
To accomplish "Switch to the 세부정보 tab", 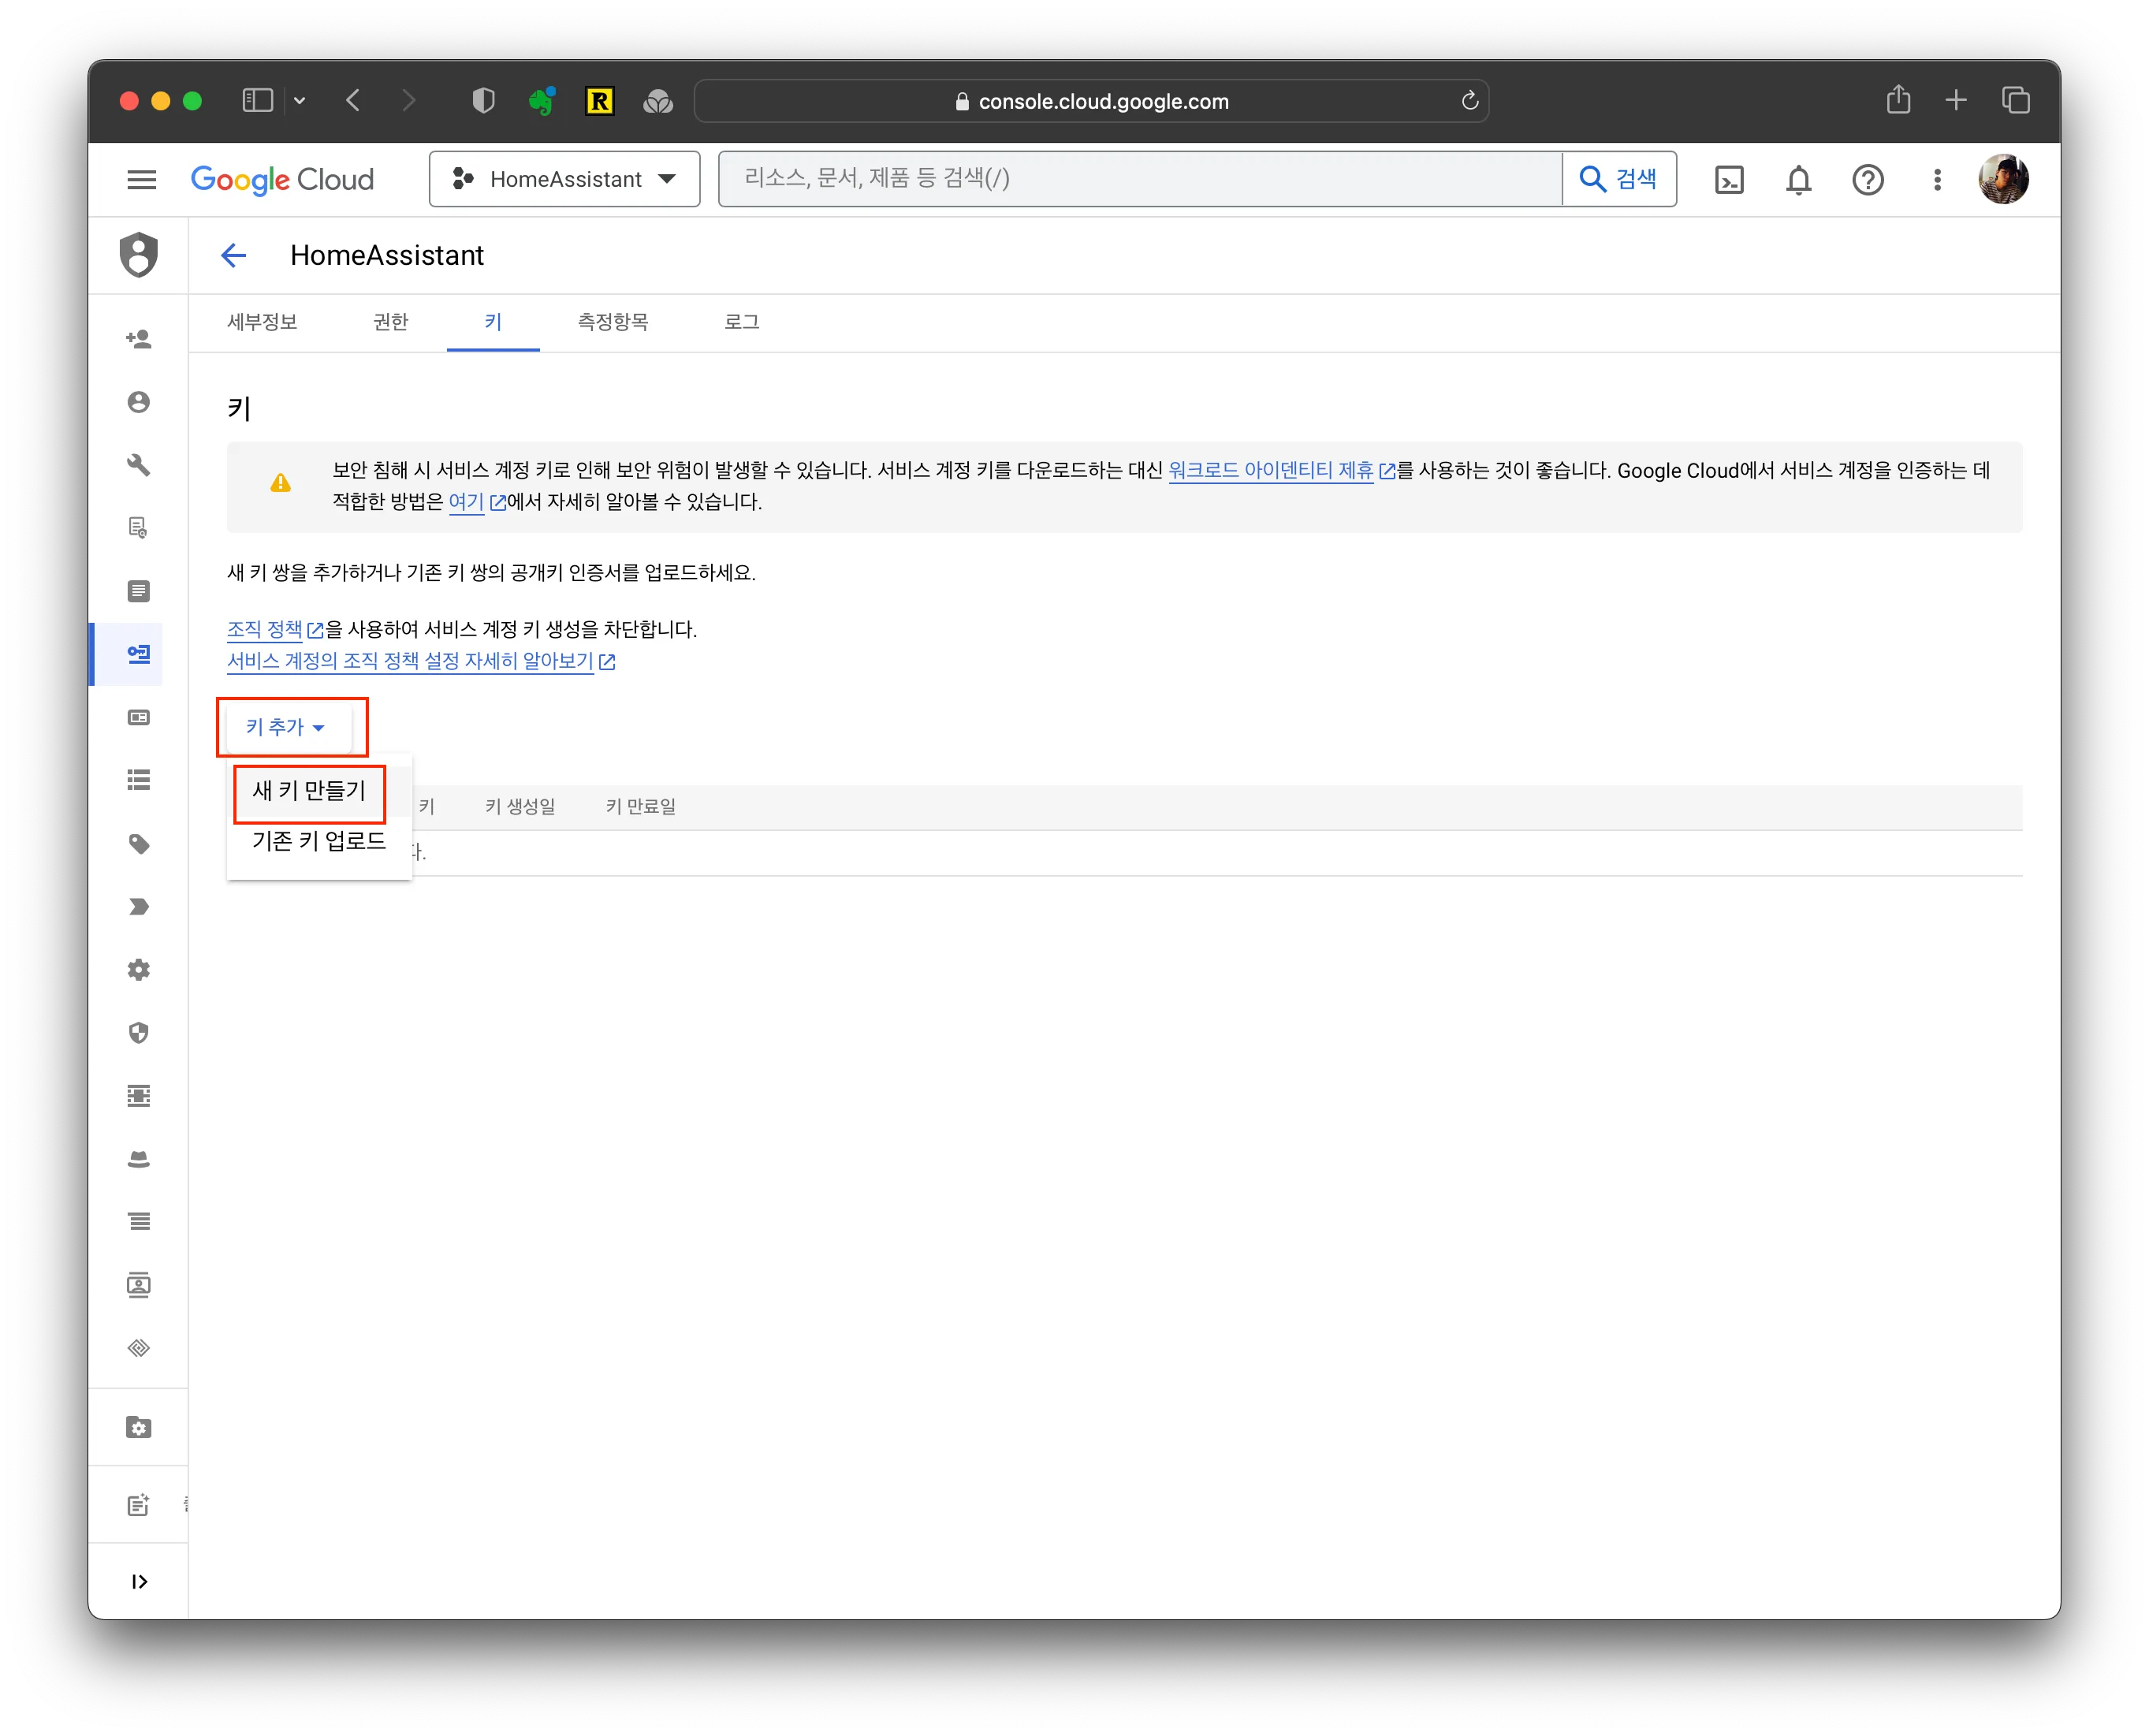I will (x=262, y=322).
